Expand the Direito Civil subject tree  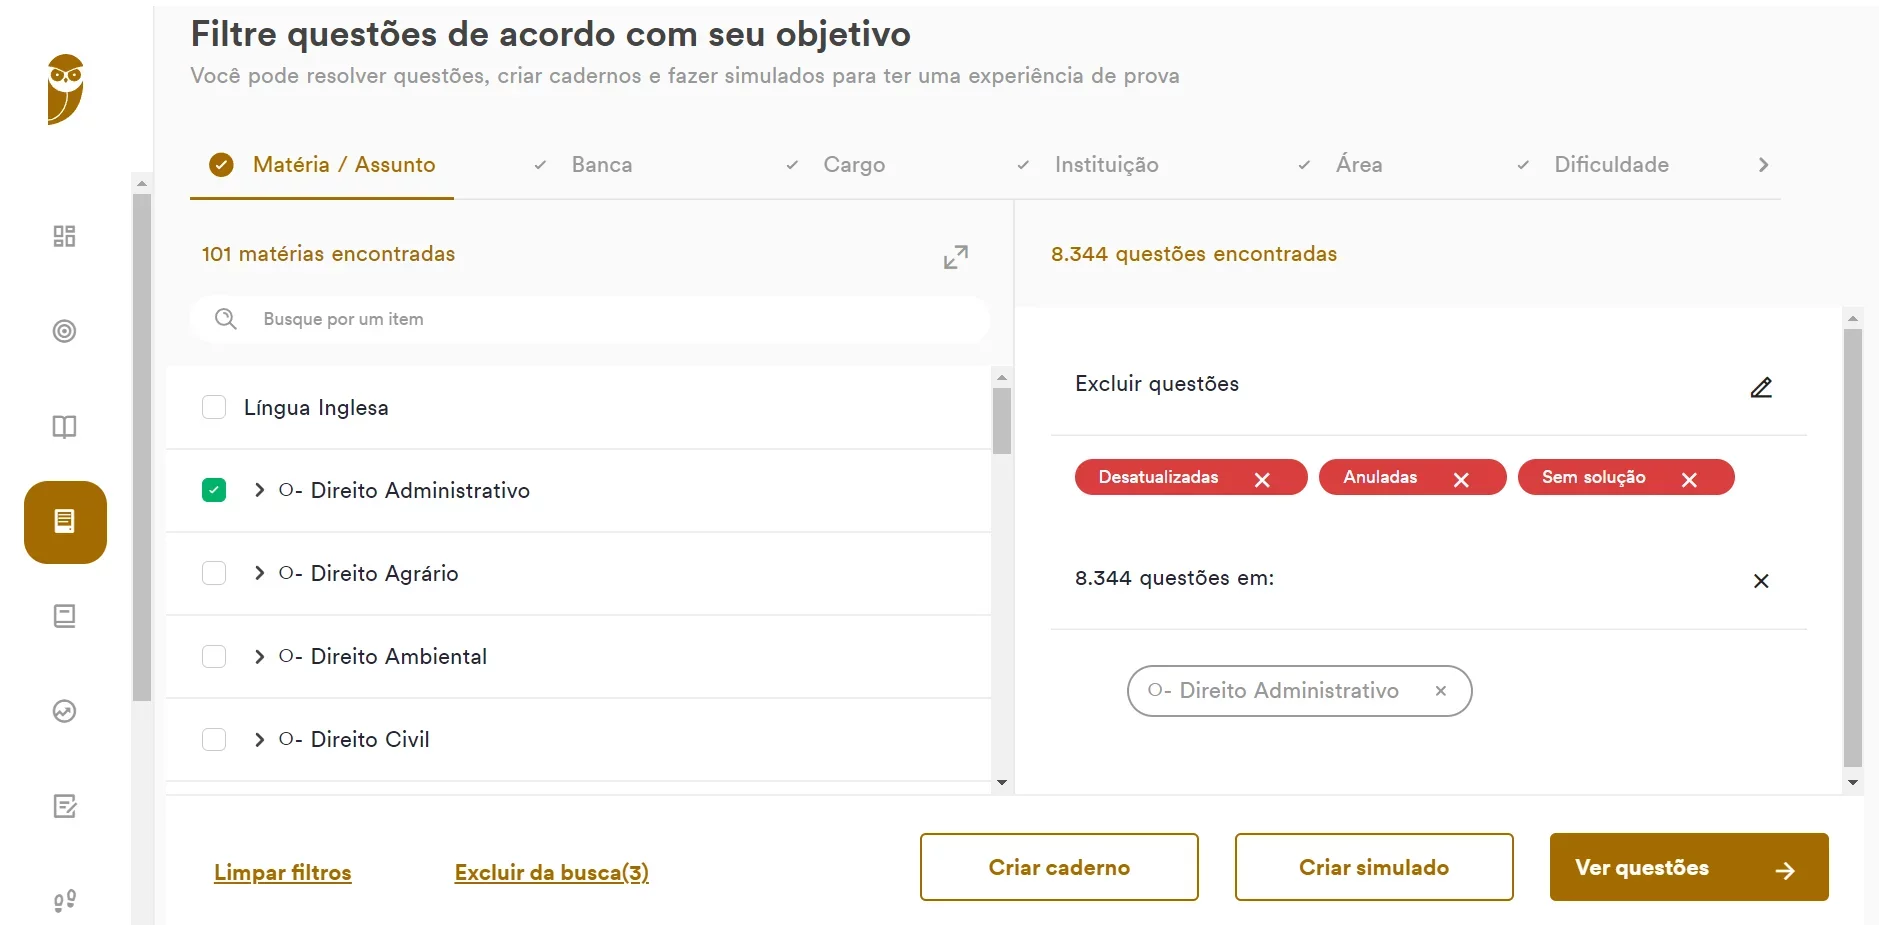click(259, 739)
